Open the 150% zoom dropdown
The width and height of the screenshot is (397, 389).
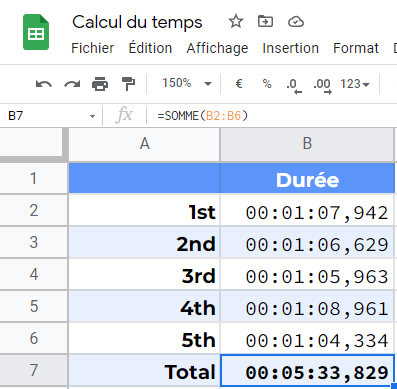pos(187,83)
